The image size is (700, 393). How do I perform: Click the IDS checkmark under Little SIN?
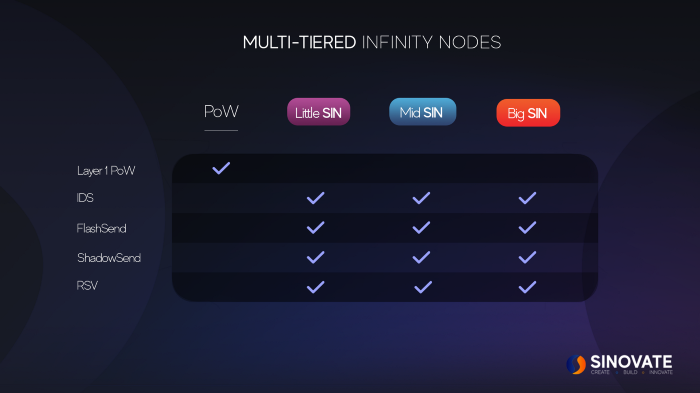tap(316, 198)
